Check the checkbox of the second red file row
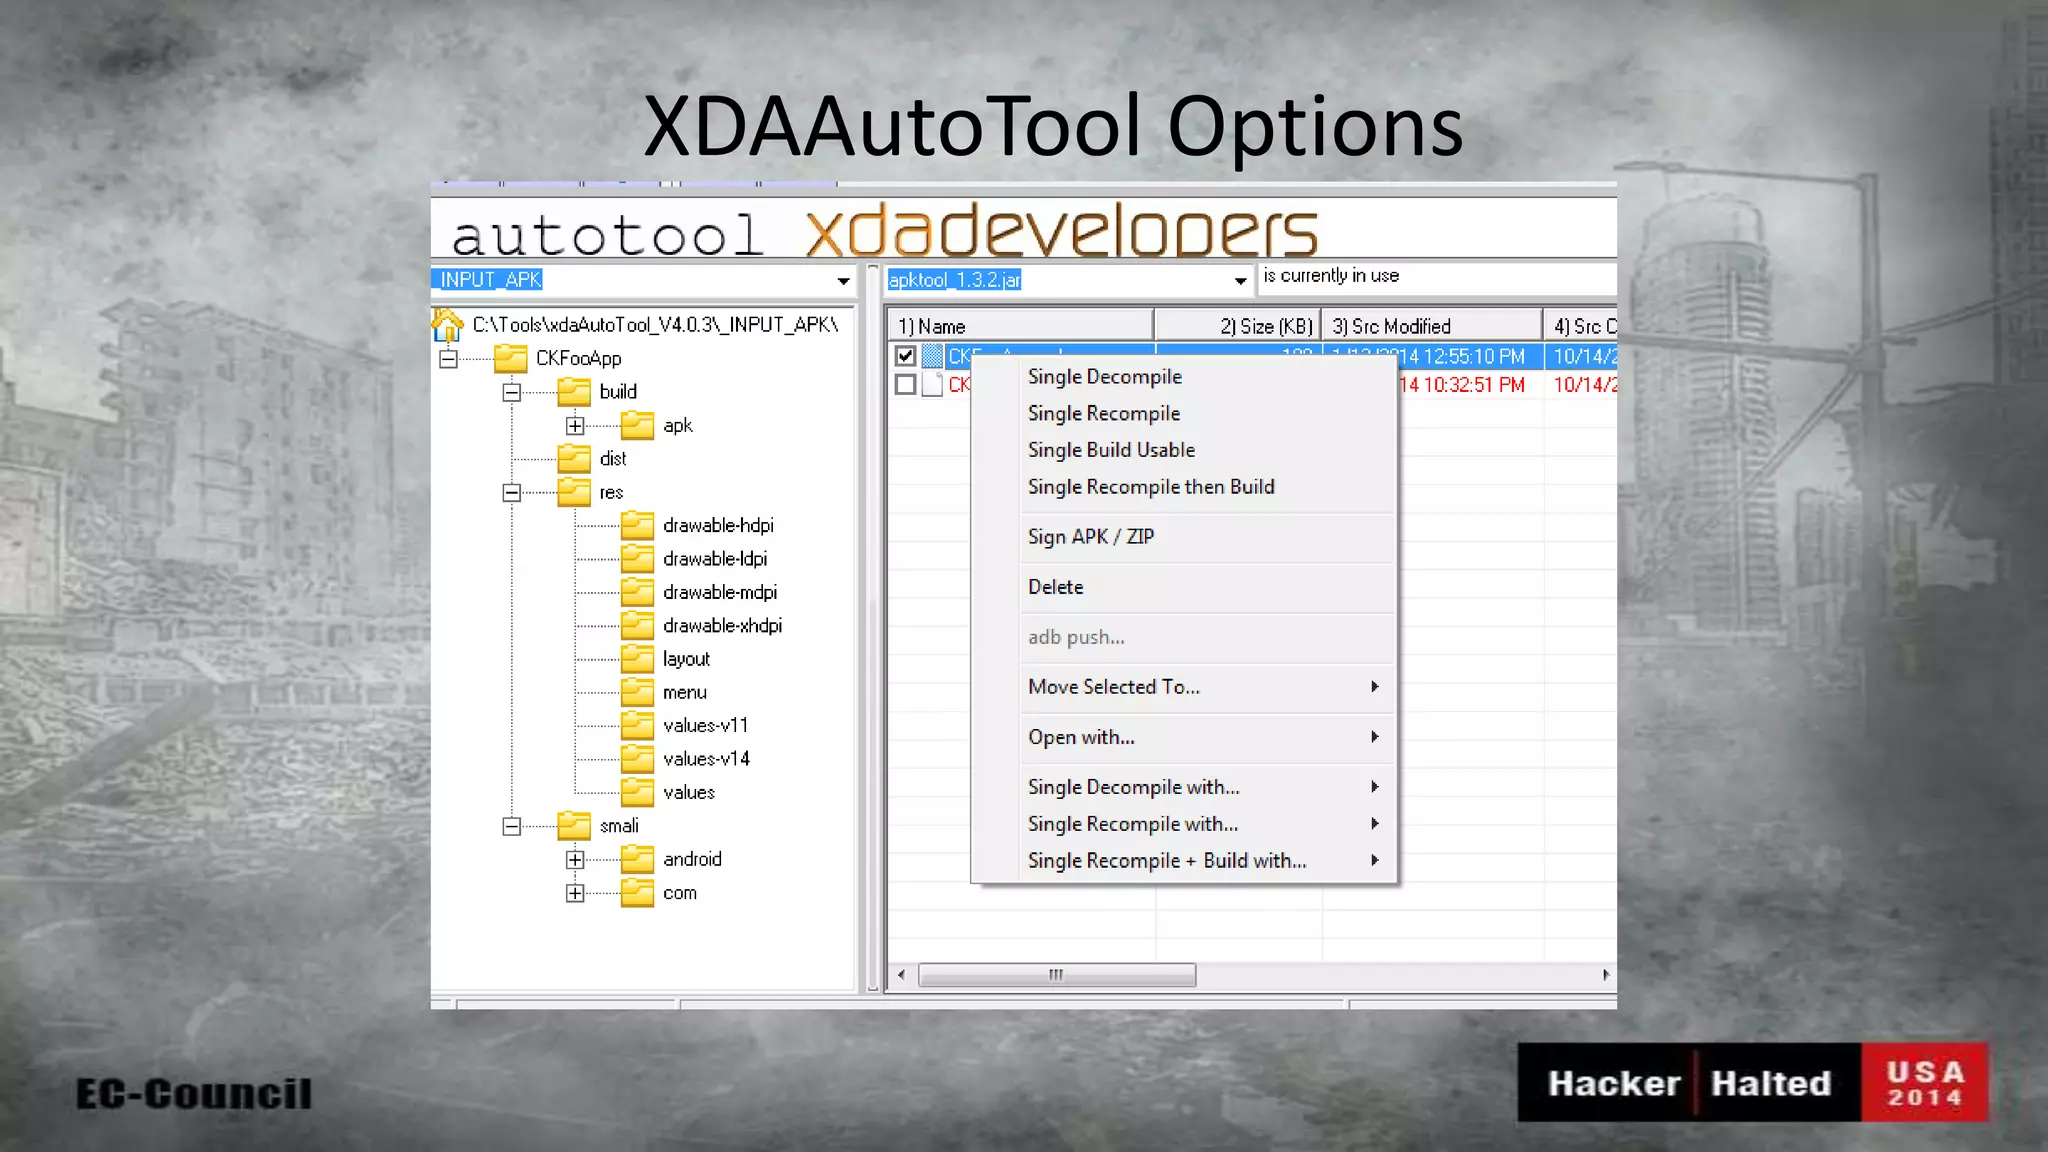The height and width of the screenshot is (1152, 2048). [x=905, y=384]
